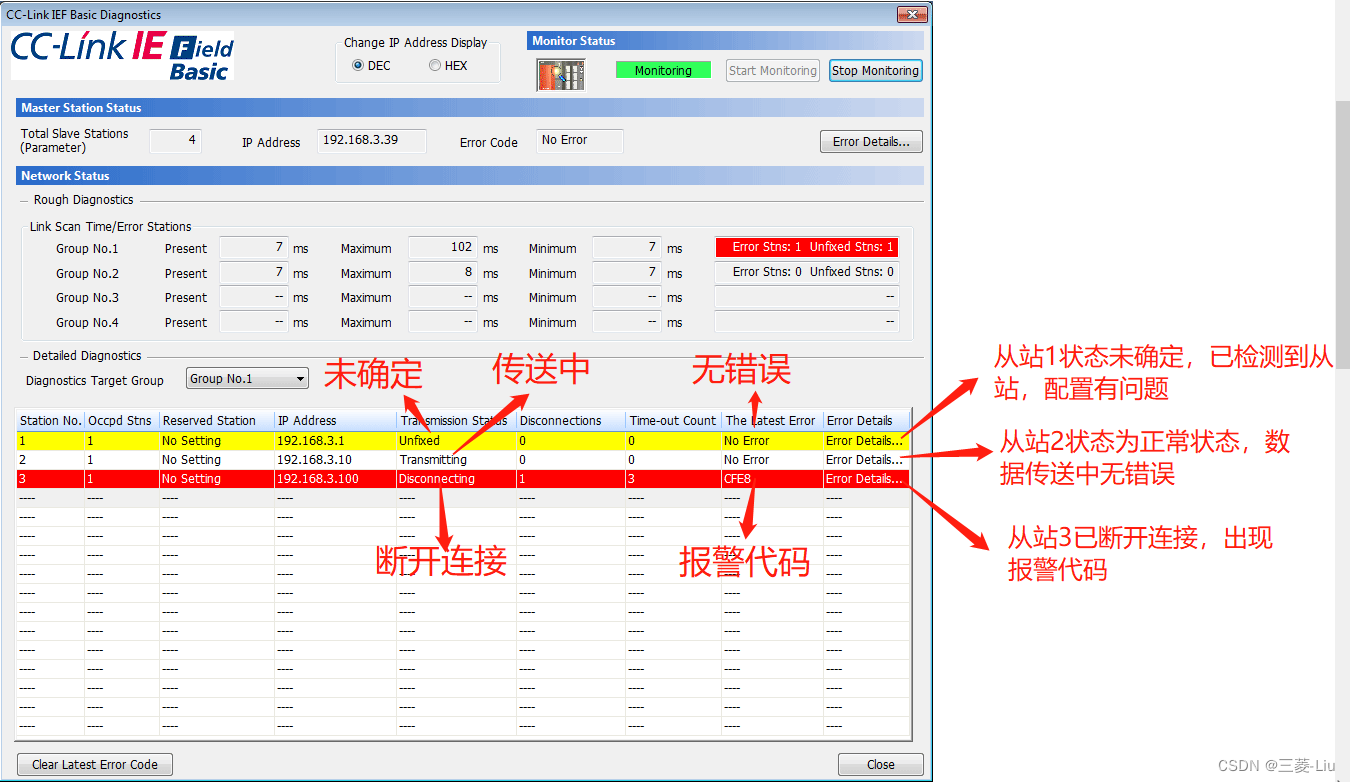Click the CC-Link IE Field Basic logo
Viewport: 1350px width, 782px height.
click(x=120, y=56)
